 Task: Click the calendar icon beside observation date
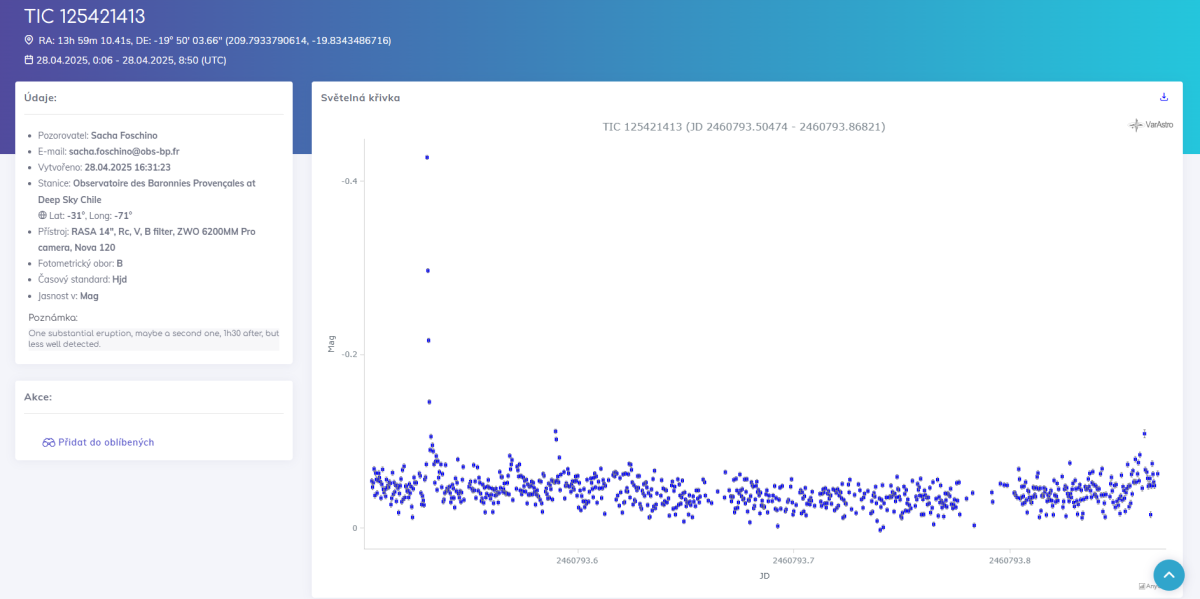point(29,60)
